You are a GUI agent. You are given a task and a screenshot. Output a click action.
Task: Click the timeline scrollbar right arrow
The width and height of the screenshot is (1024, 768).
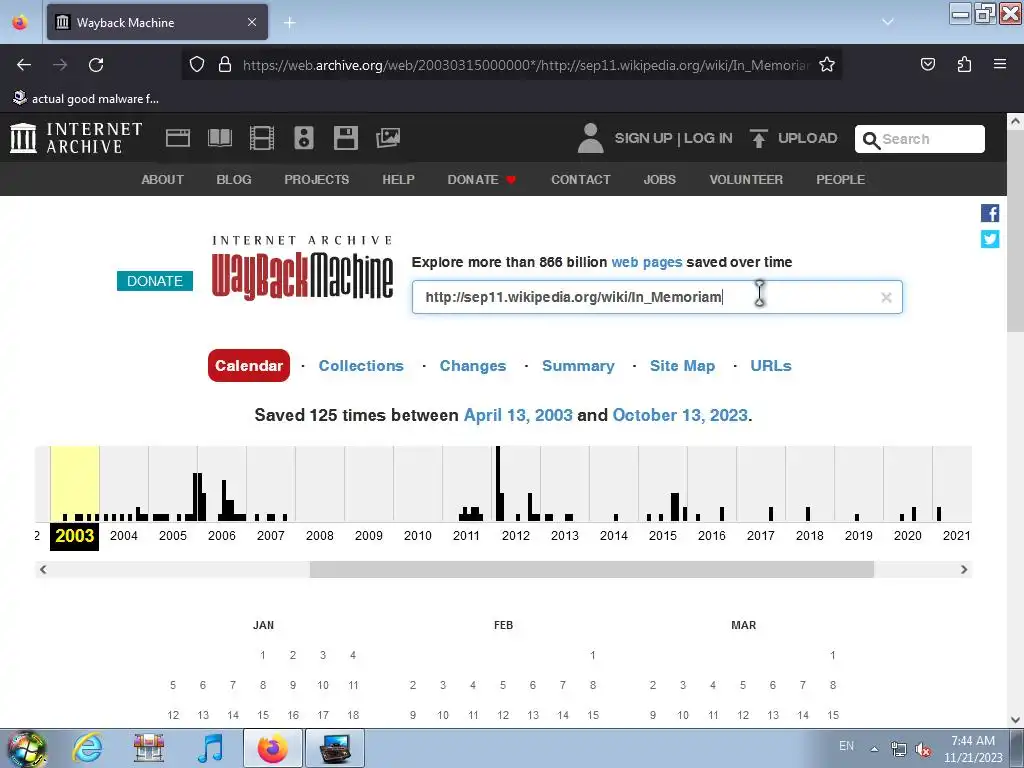(964, 569)
